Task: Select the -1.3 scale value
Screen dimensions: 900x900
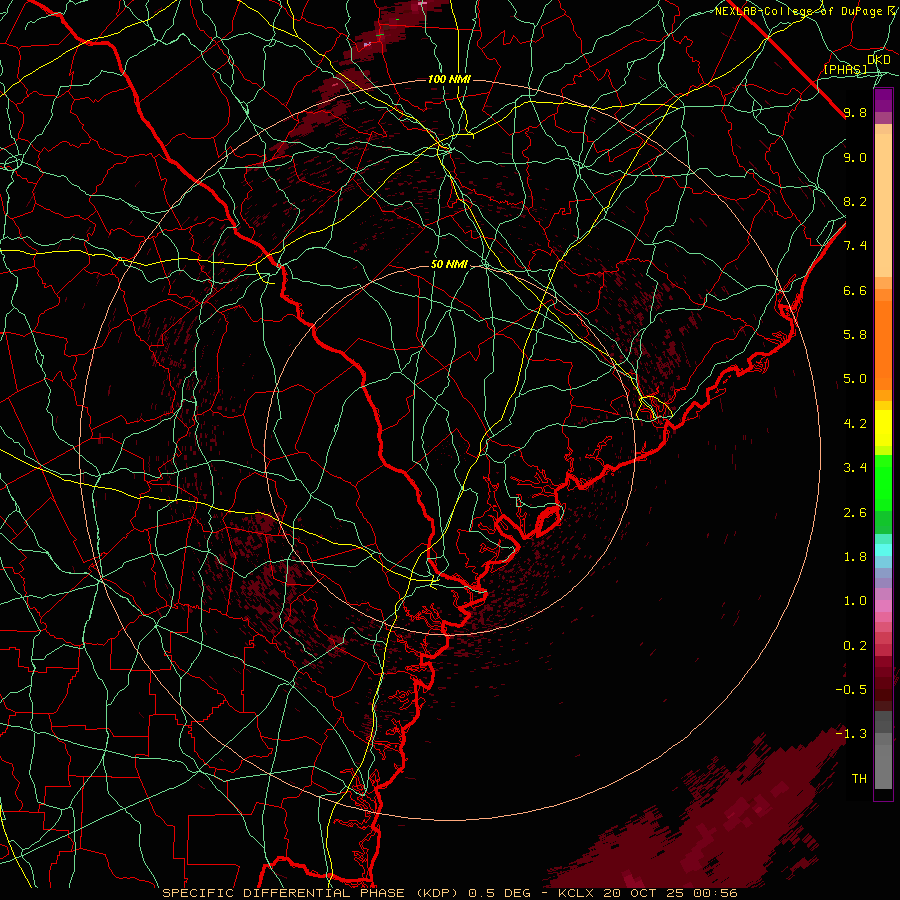Action: (851, 734)
